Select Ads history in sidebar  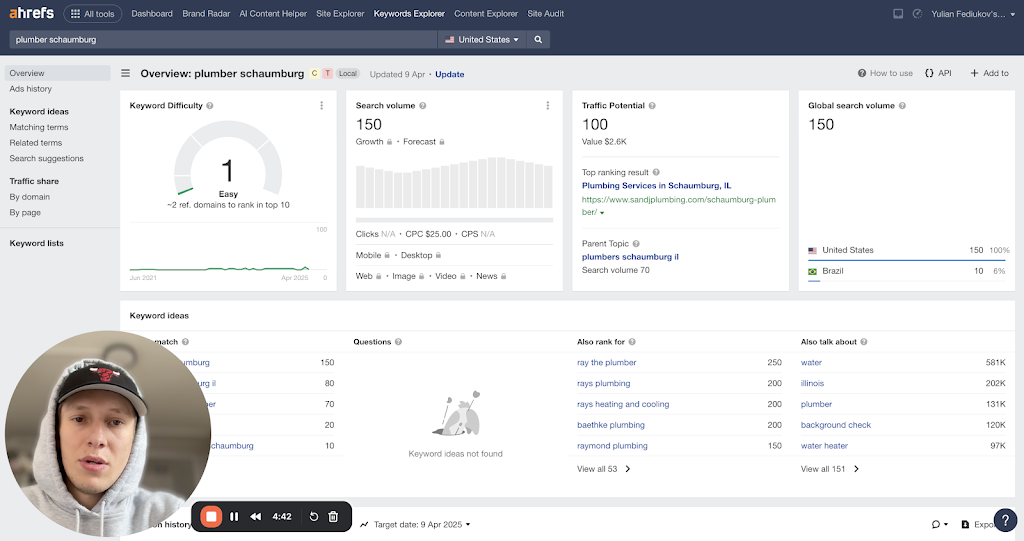[x=31, y=89]
